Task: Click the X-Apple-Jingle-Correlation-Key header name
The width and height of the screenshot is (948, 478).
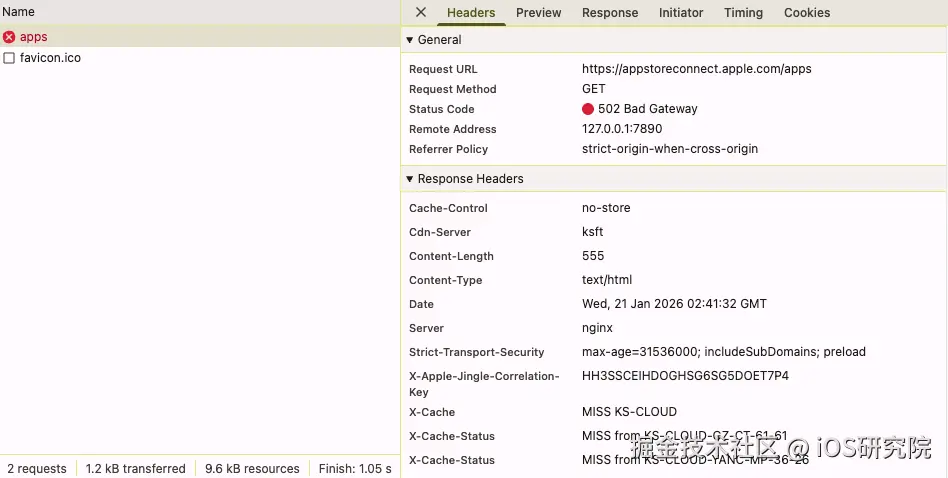Action: tap(484, 384)
